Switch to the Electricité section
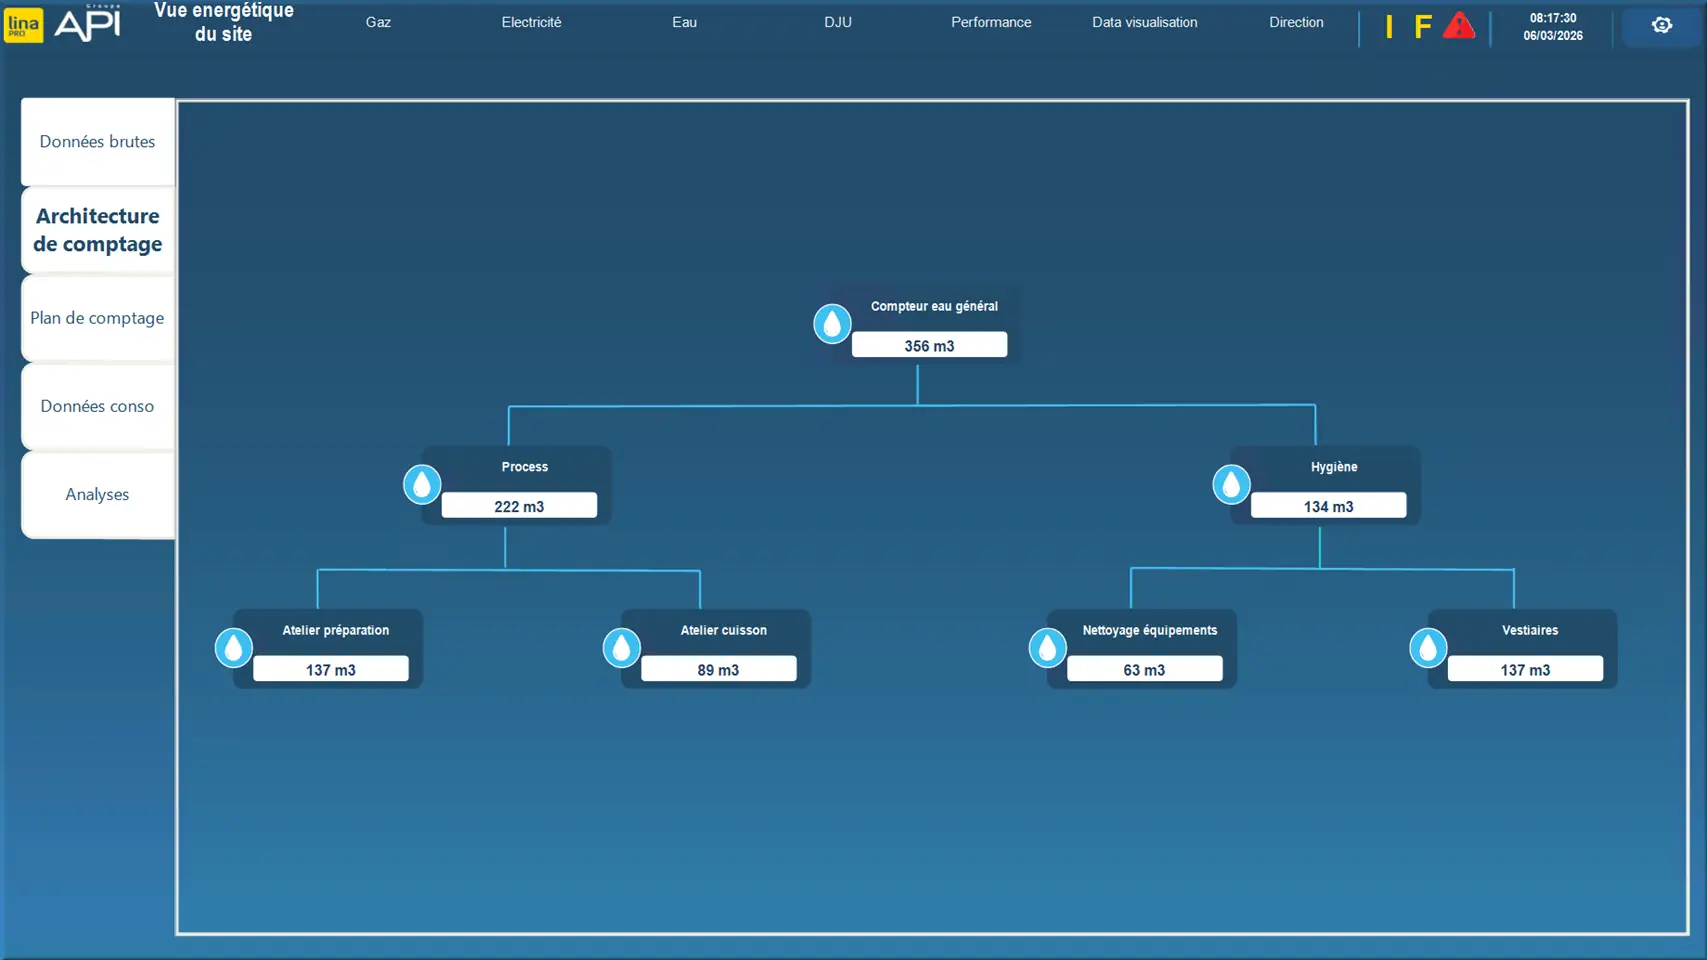Screen dimensions: 1707x960 531,22
